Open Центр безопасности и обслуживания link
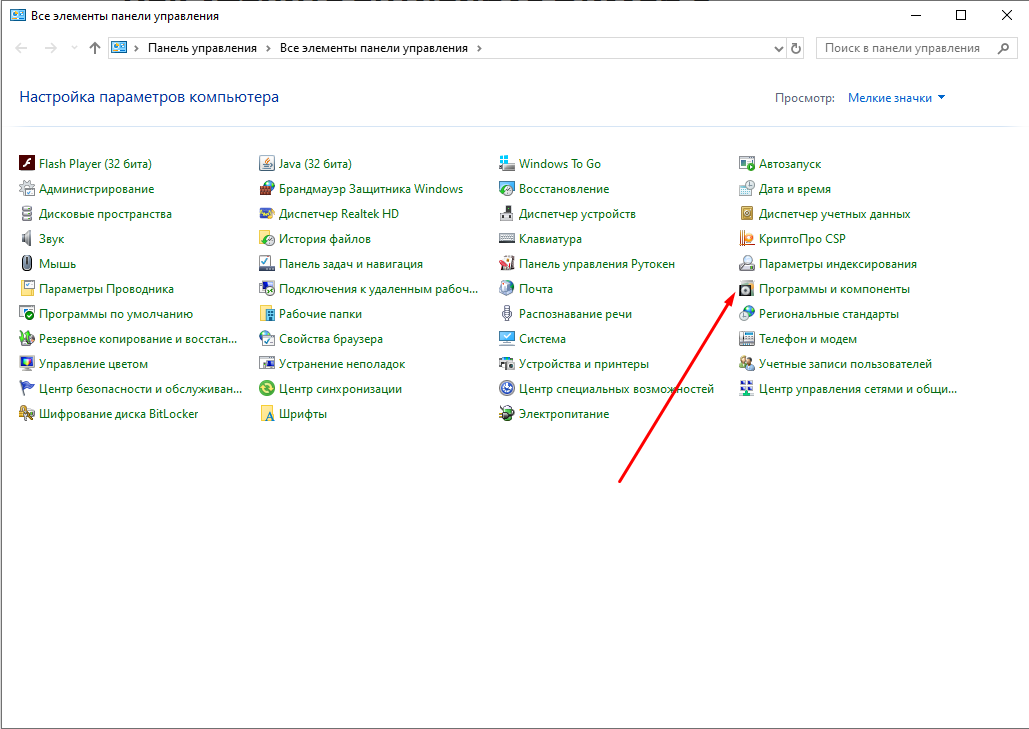Image resolution: width=1029 pixels, height=729 pixels. click(x=140, y=388)
